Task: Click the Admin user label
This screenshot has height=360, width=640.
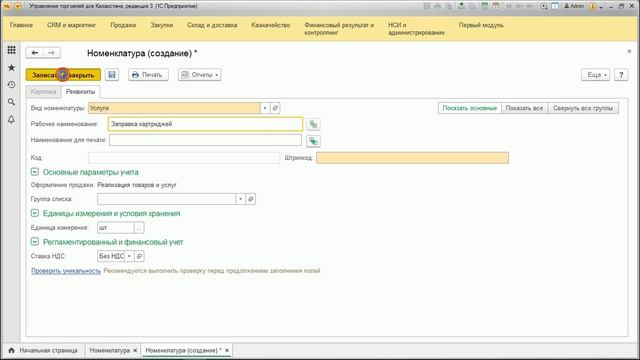Action: (574, 6)
